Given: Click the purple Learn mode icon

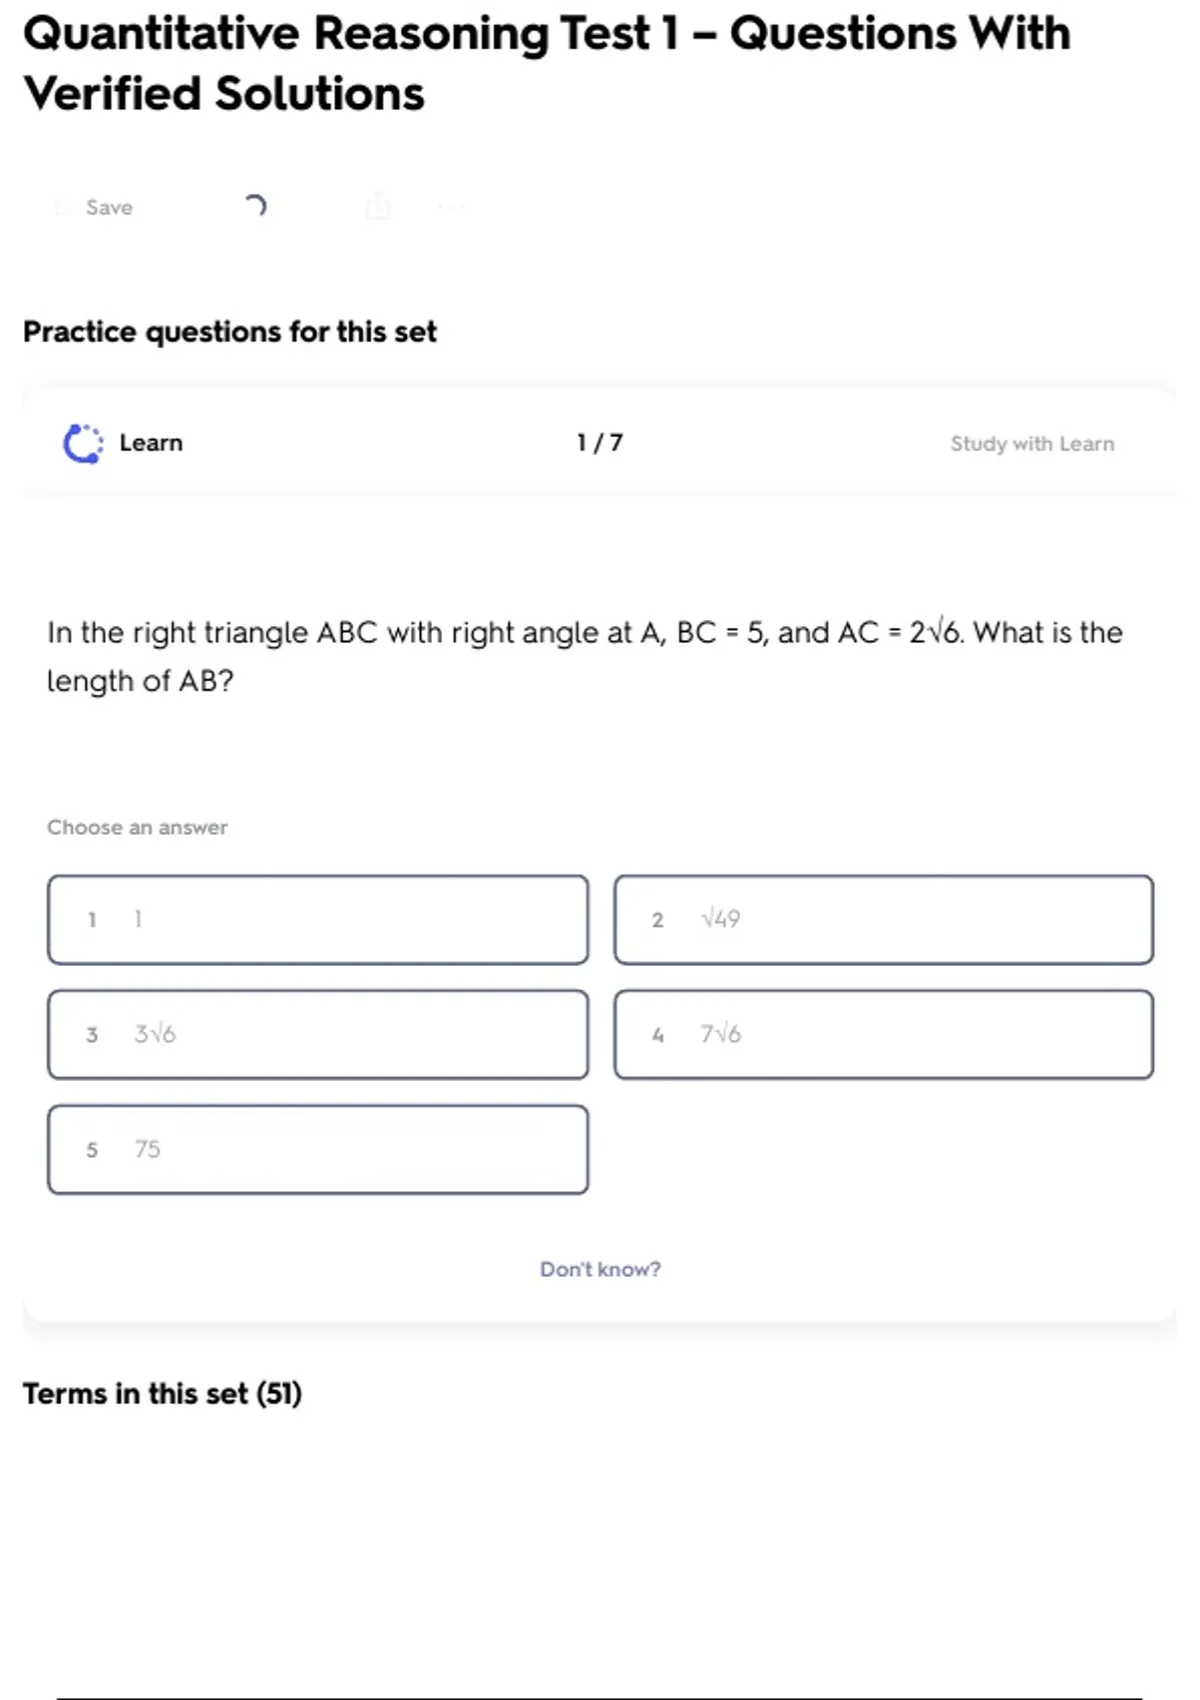Looking at the screenshot, I should [82, 443].
